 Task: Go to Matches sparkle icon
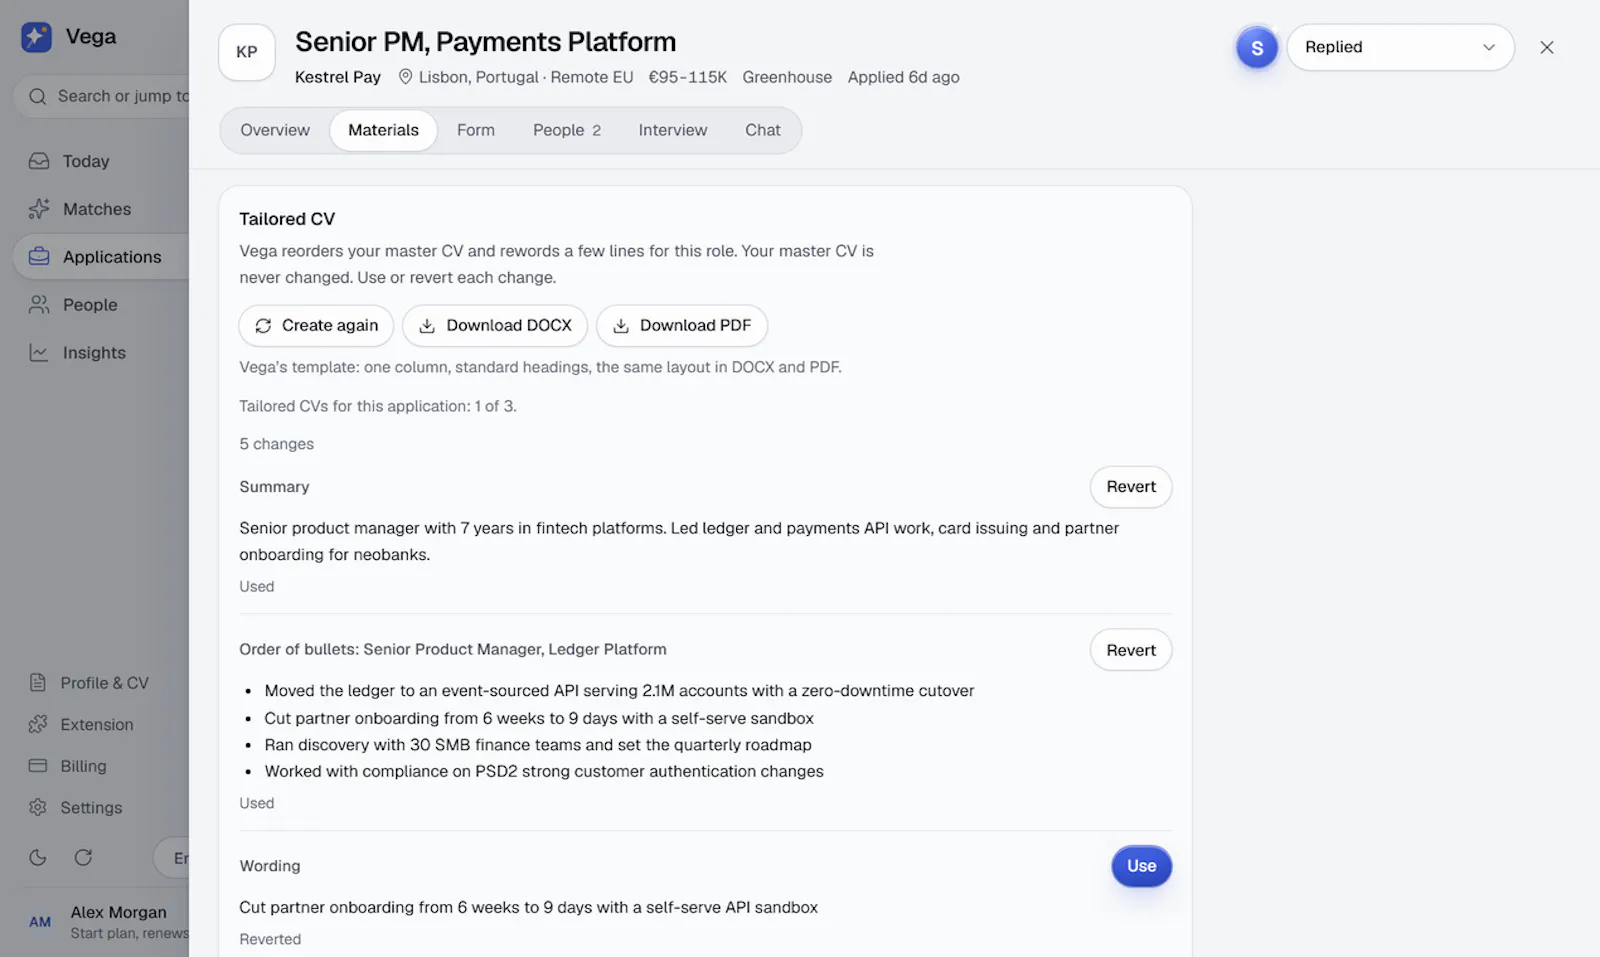[x=39, y=209]
